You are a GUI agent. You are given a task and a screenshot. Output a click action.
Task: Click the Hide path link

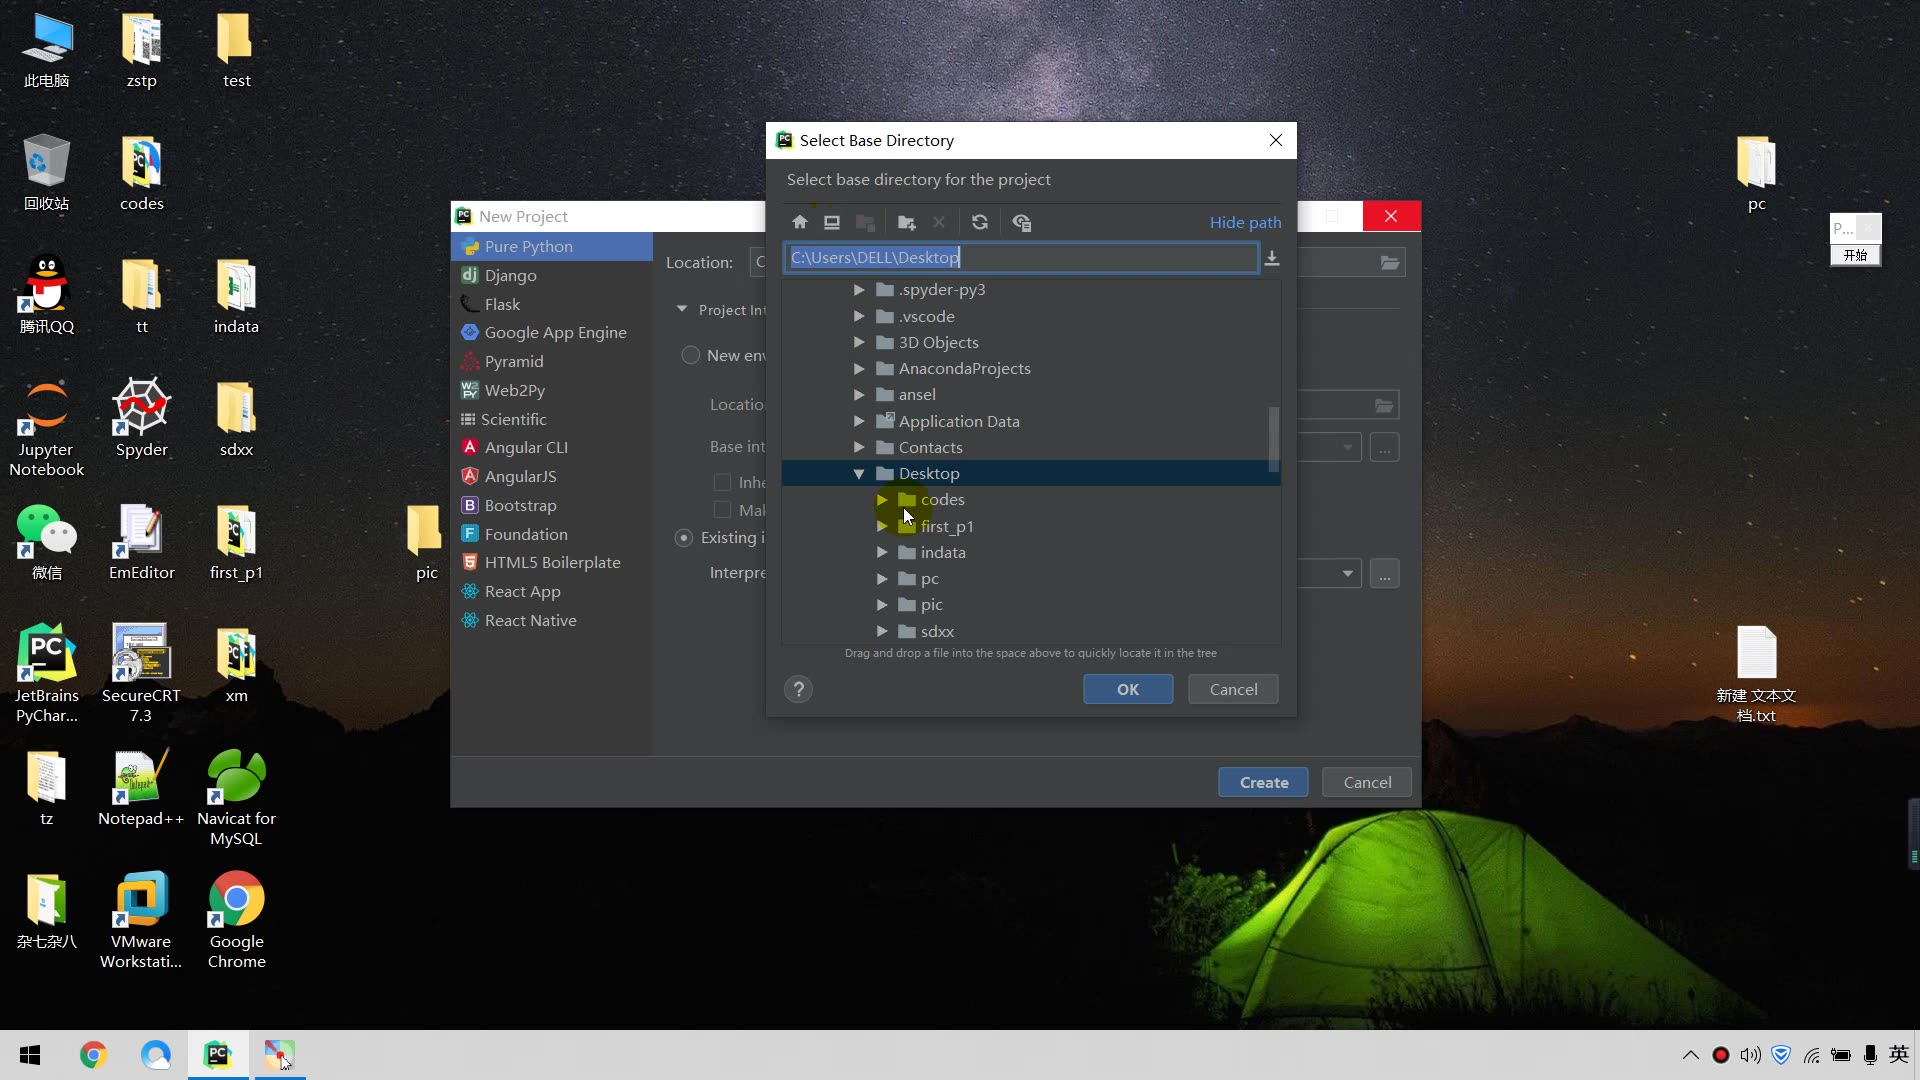pyautogui.click(x=1244, y=222)
